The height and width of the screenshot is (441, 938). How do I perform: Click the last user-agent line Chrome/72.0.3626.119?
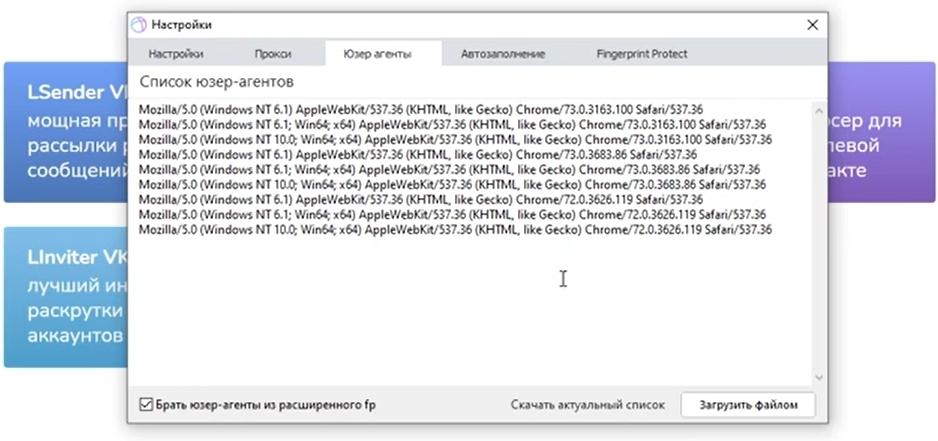coord(455,229)
